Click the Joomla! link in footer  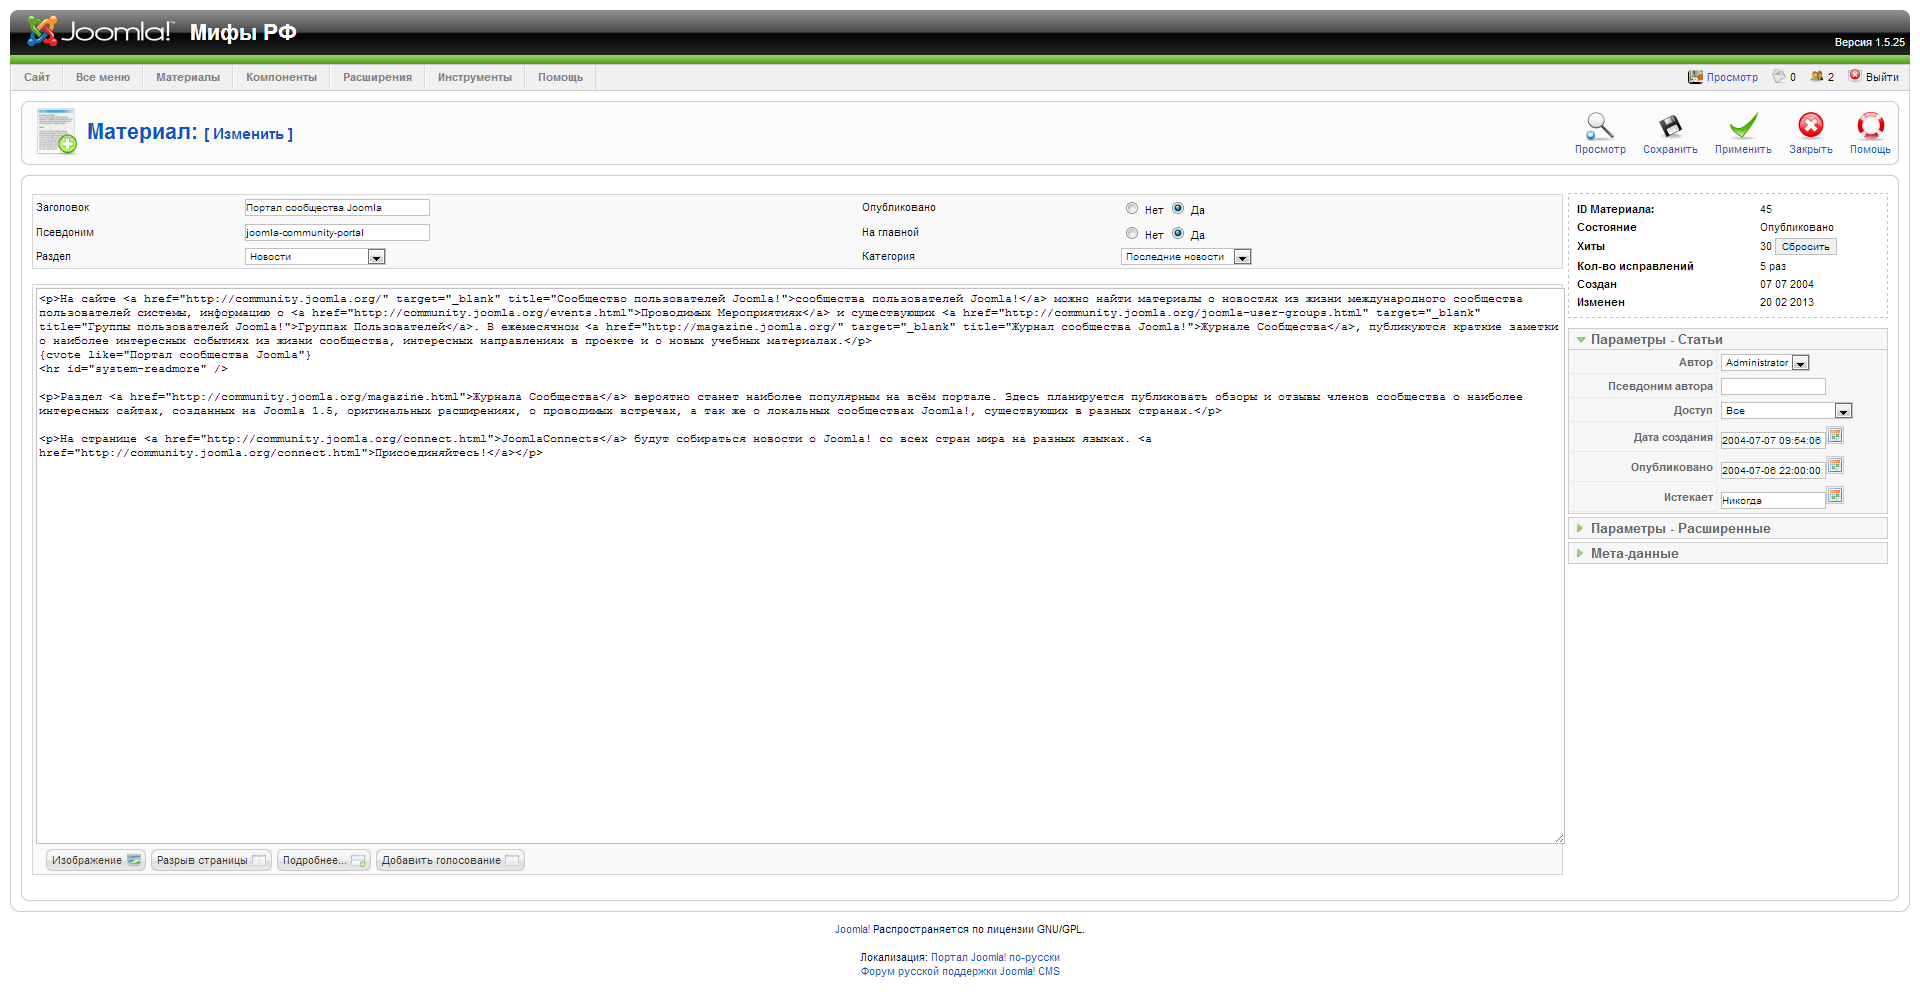[852, 929]
